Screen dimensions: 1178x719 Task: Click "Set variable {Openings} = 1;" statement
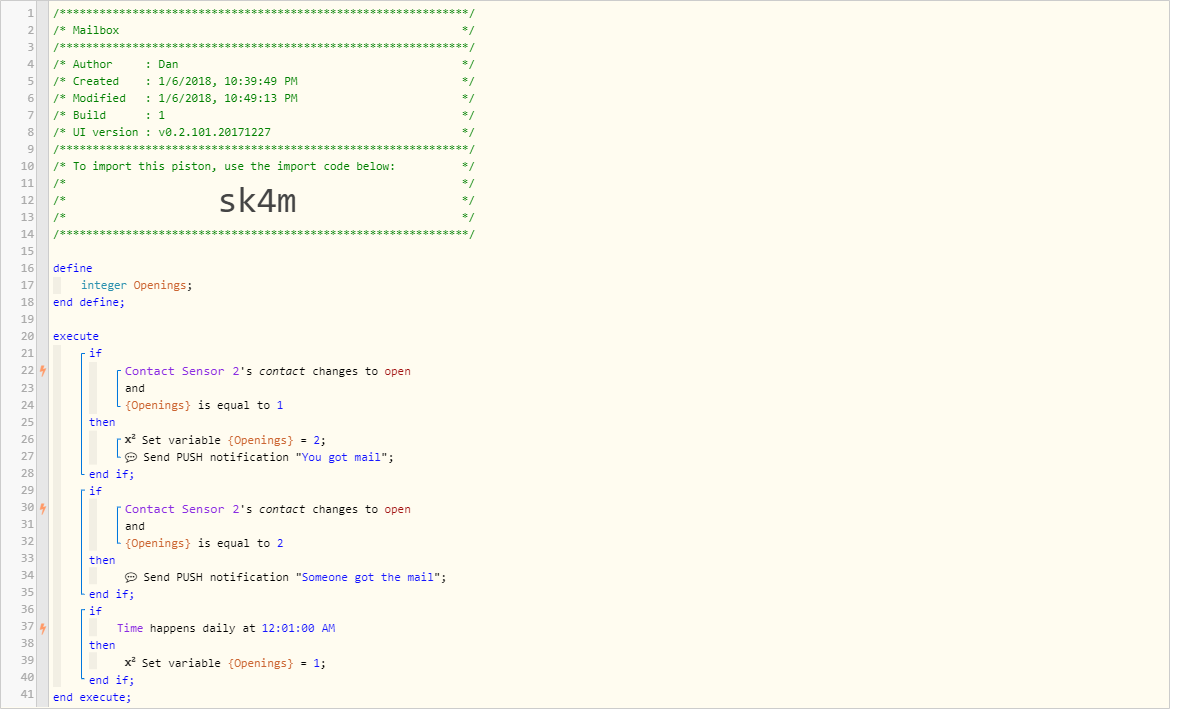click(234, 663)
